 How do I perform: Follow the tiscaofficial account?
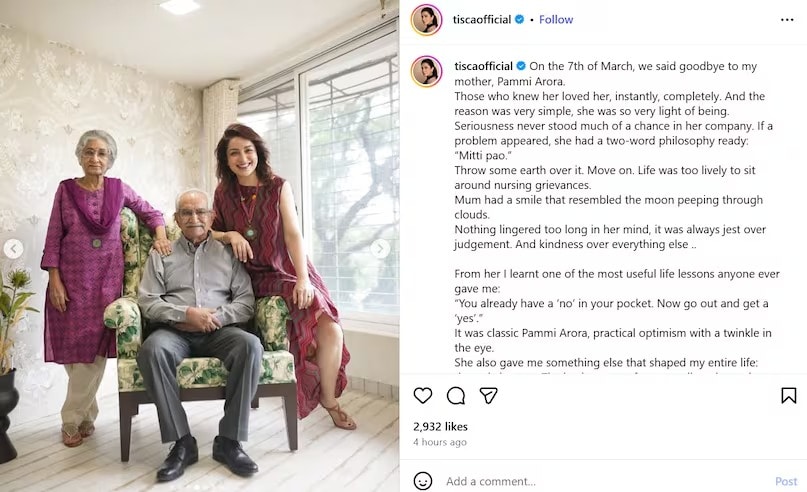[557, 19]
